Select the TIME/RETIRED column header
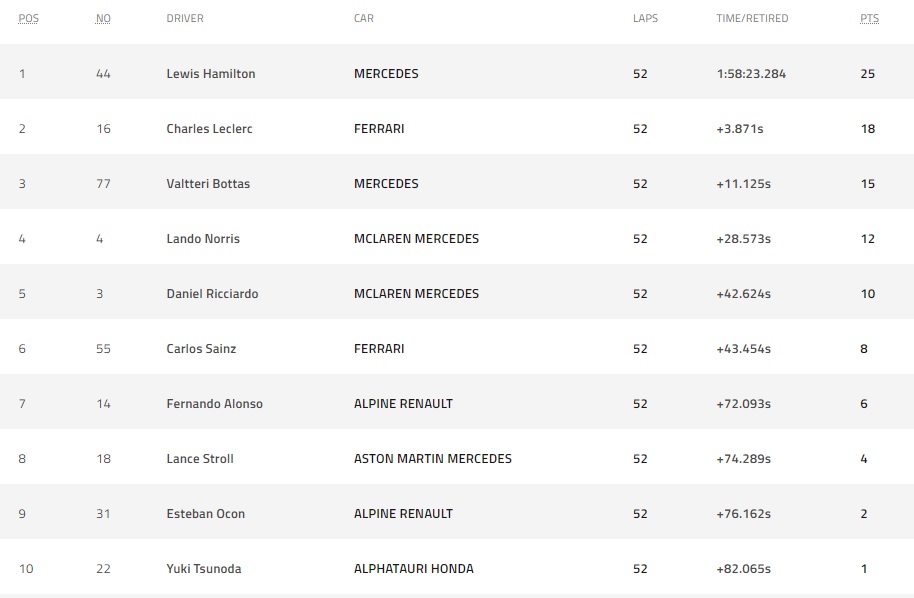 [752, 18]
